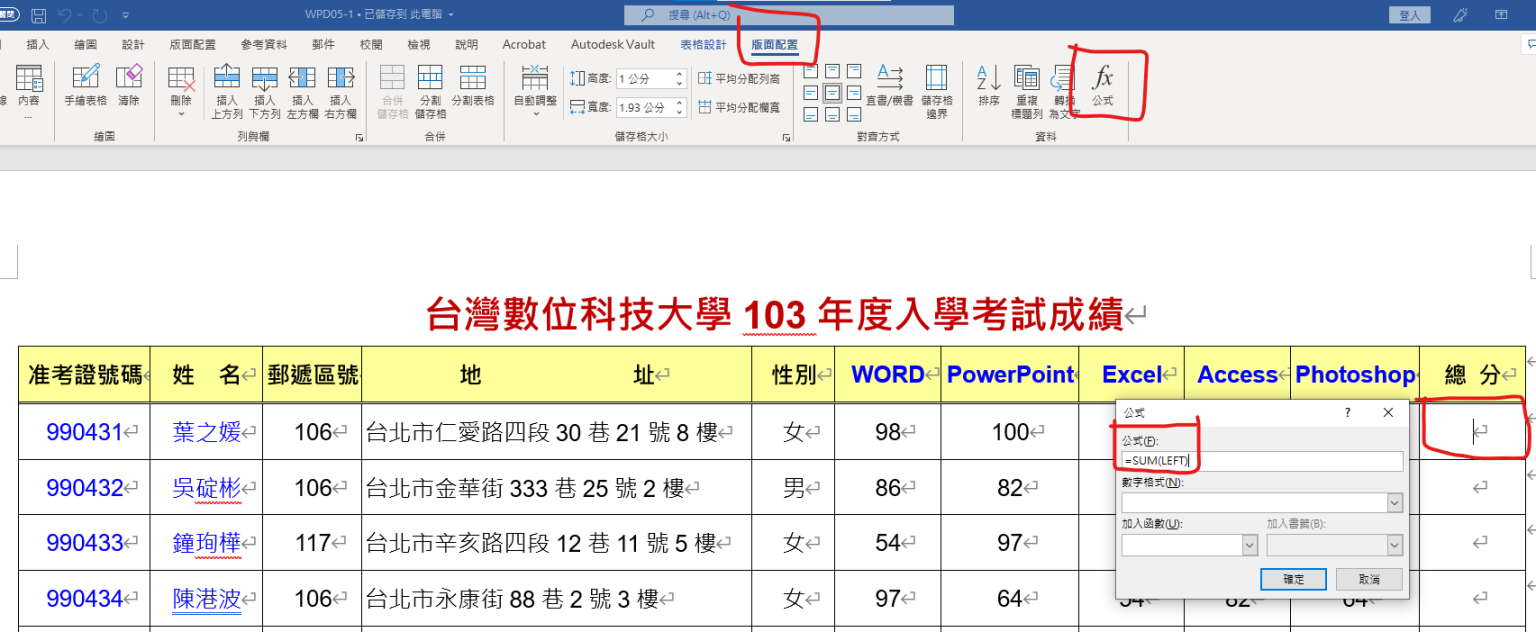Click the 搜尋 search box
The image size is (1536, 632).
[789, 15]
